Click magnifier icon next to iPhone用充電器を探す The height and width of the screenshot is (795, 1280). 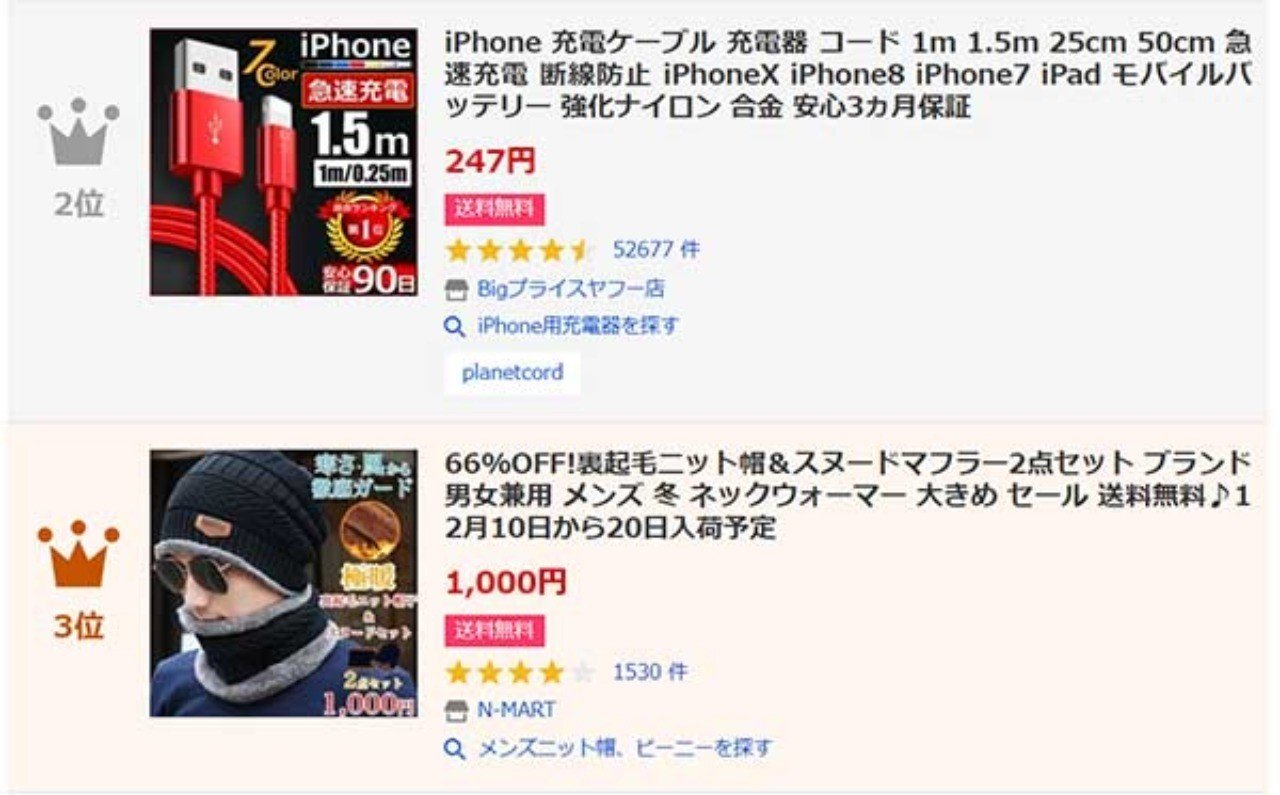(x=455, y=327)
